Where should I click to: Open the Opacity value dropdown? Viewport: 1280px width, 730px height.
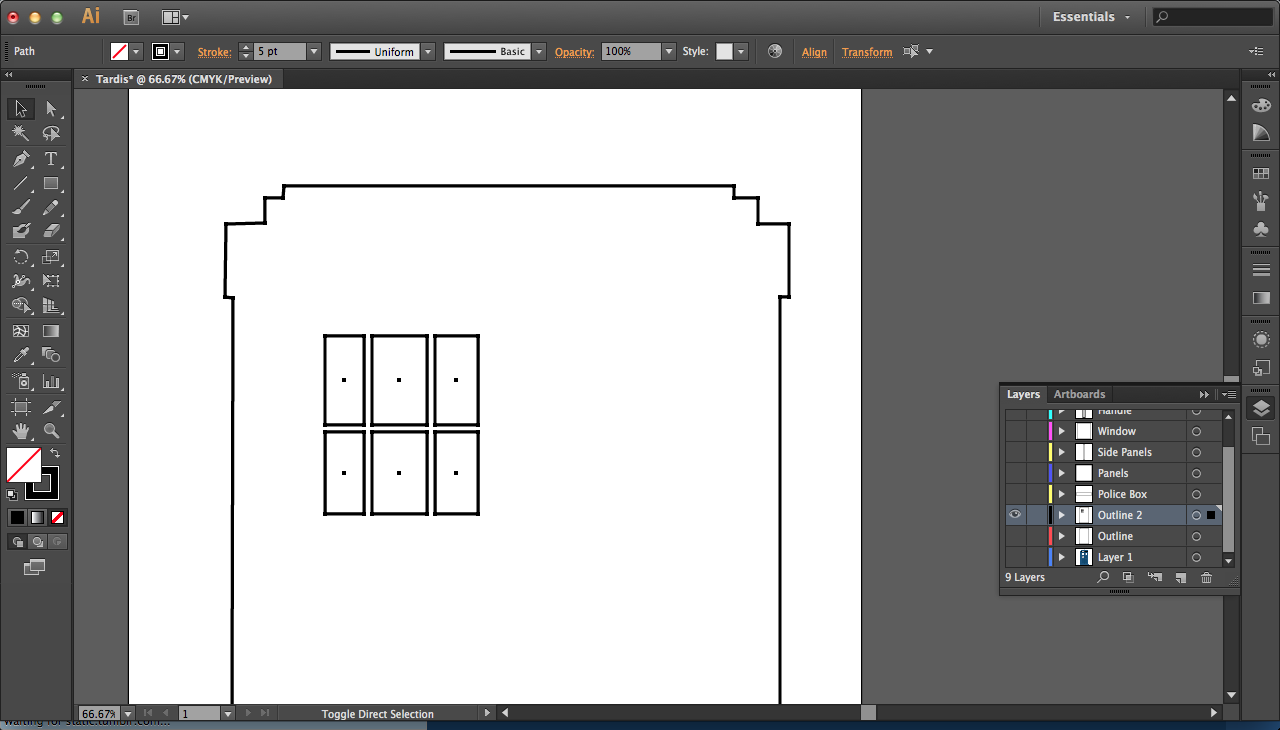(x=669, y=51)
